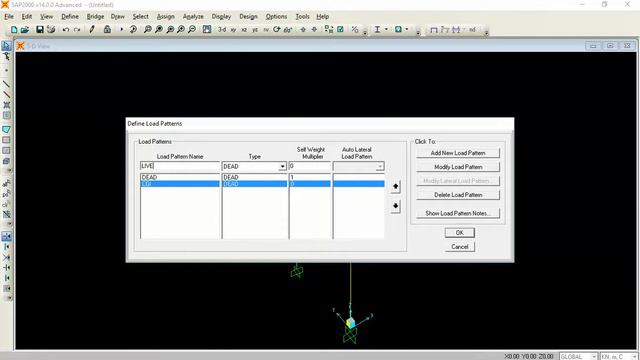Click Modify Load Pattern button
640x360 pixels.
pyautogui.click(x=458, y=167)
